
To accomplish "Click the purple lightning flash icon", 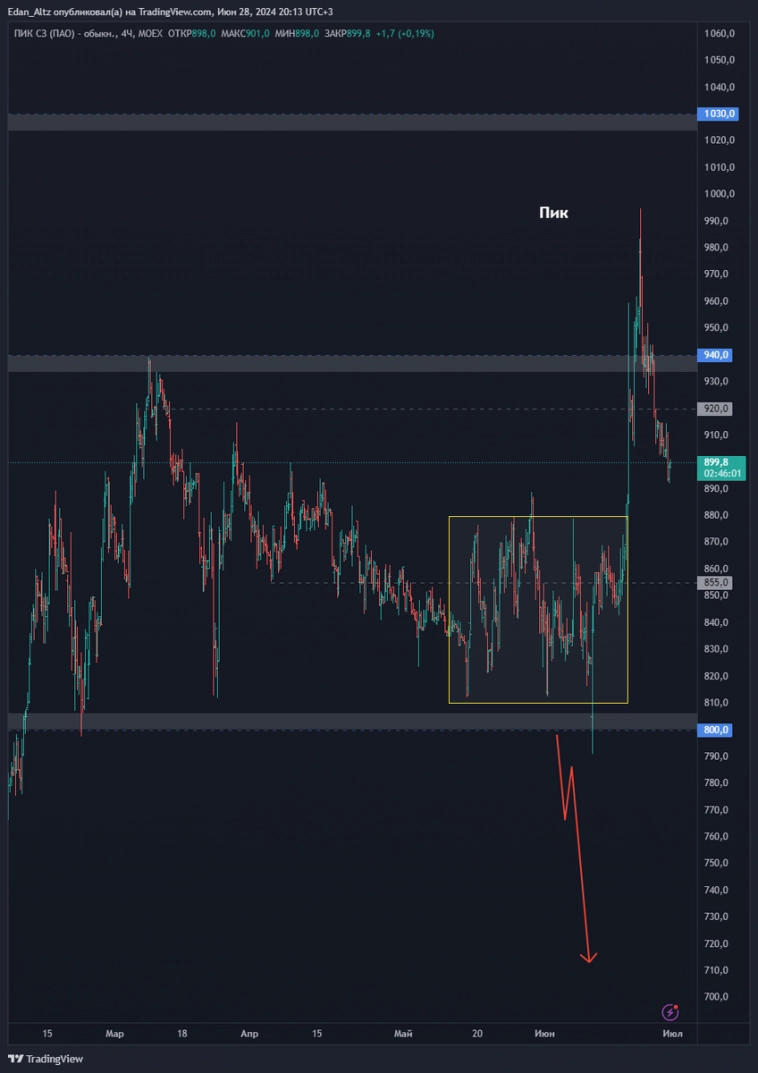I will point(670,1011).
